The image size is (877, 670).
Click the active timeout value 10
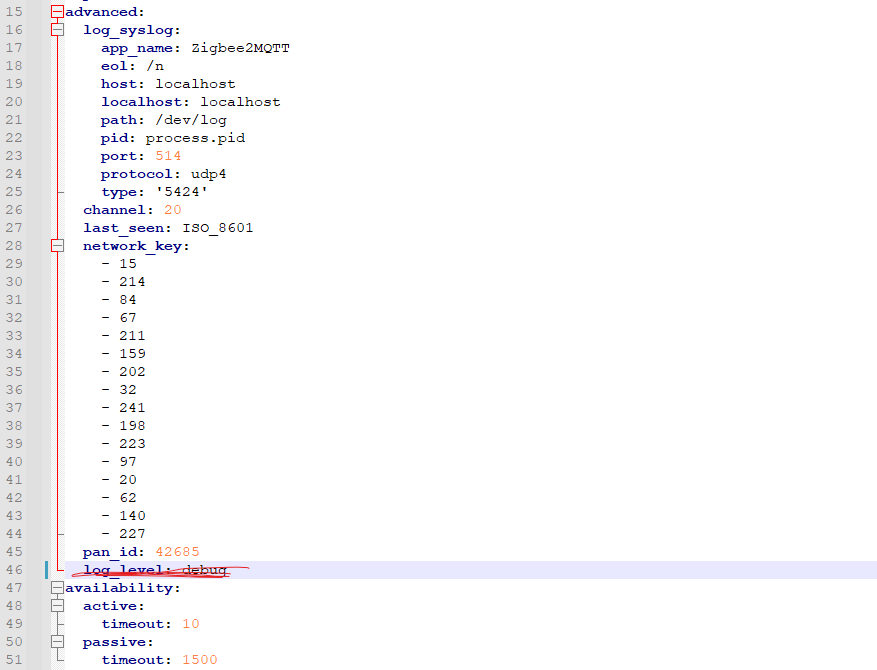(190, 624)
